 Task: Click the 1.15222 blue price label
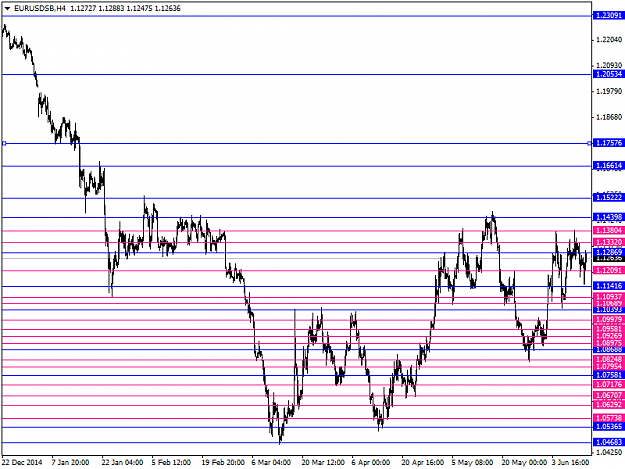[x=608, y=197]
